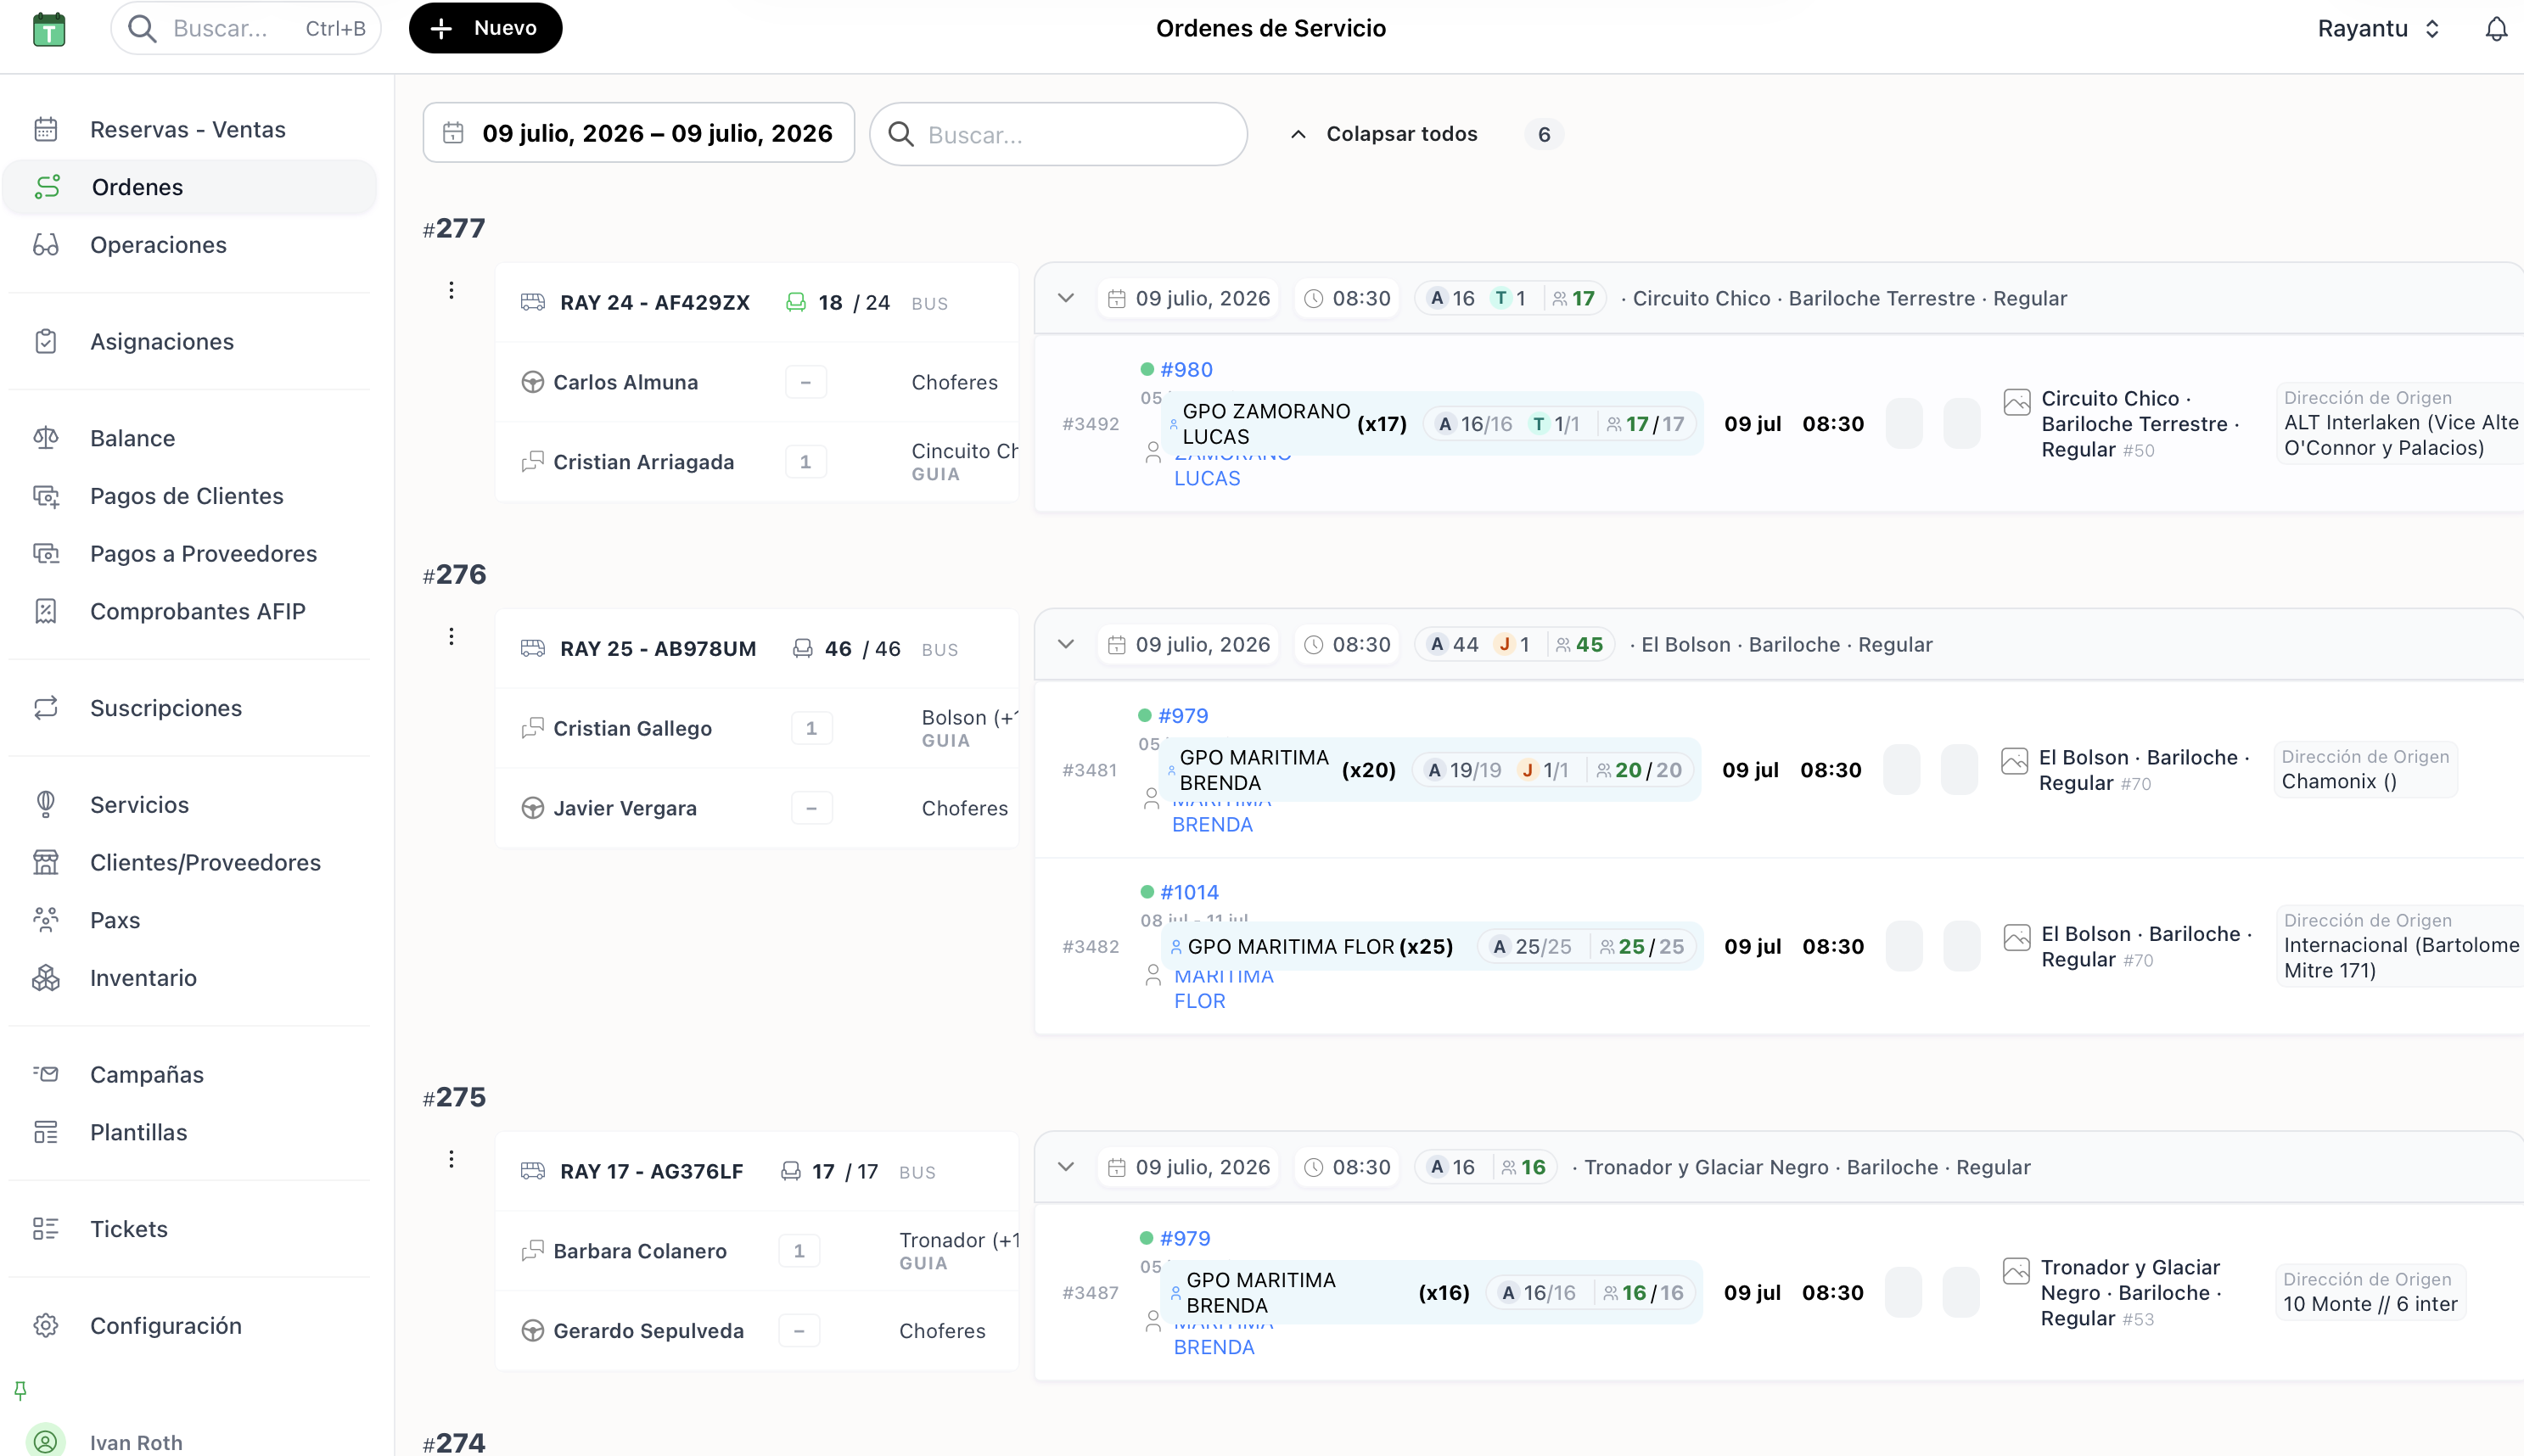This screenshot has width=2524, height=1456.
Task: Click steering wheel icon beside Carlos Almuna
Action: 533,382
